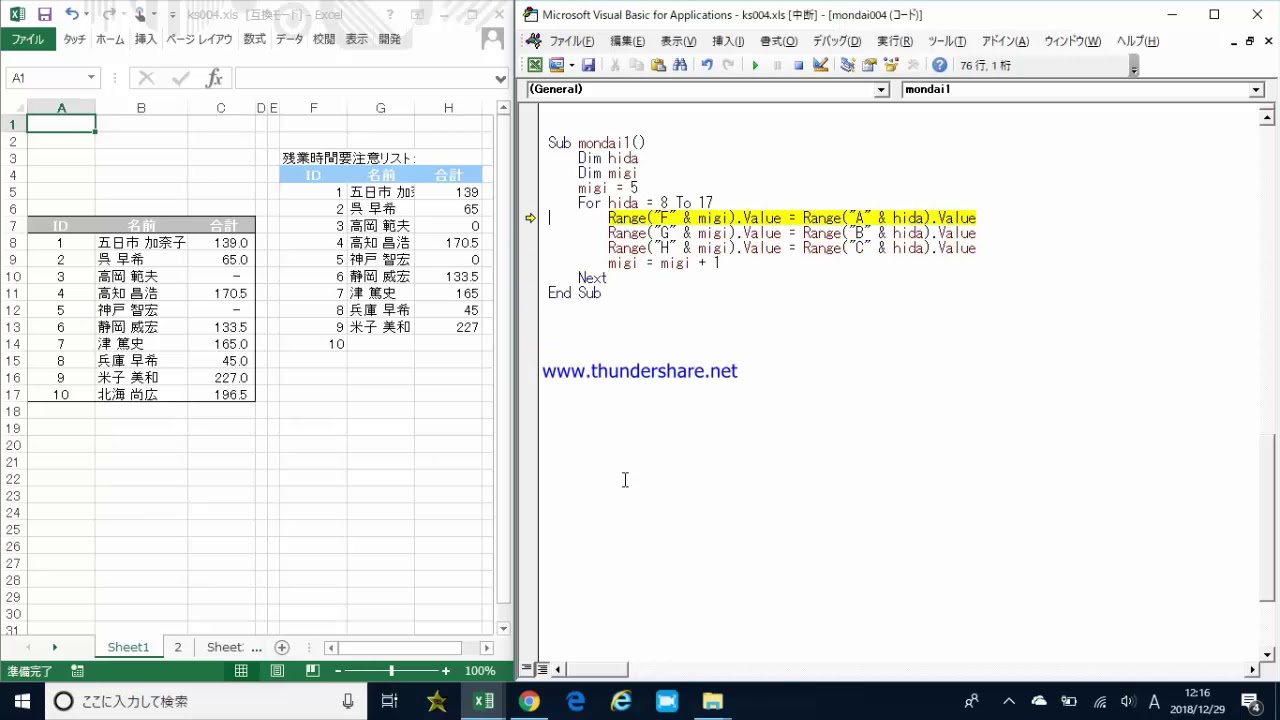The image size is (1280, 720).
Task: Switch to Excel via View Microsoft Excel icon
Action: (535, 65)
